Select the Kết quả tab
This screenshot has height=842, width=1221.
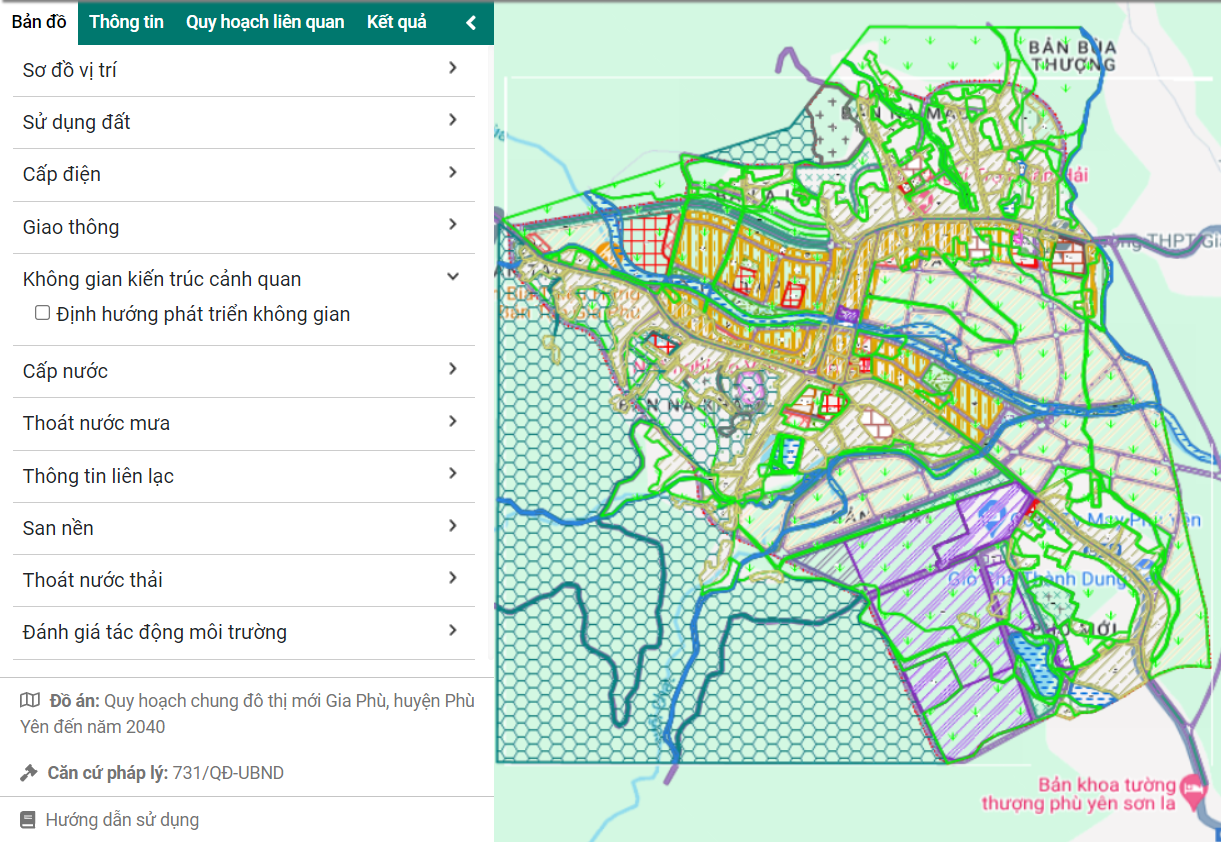396,22
